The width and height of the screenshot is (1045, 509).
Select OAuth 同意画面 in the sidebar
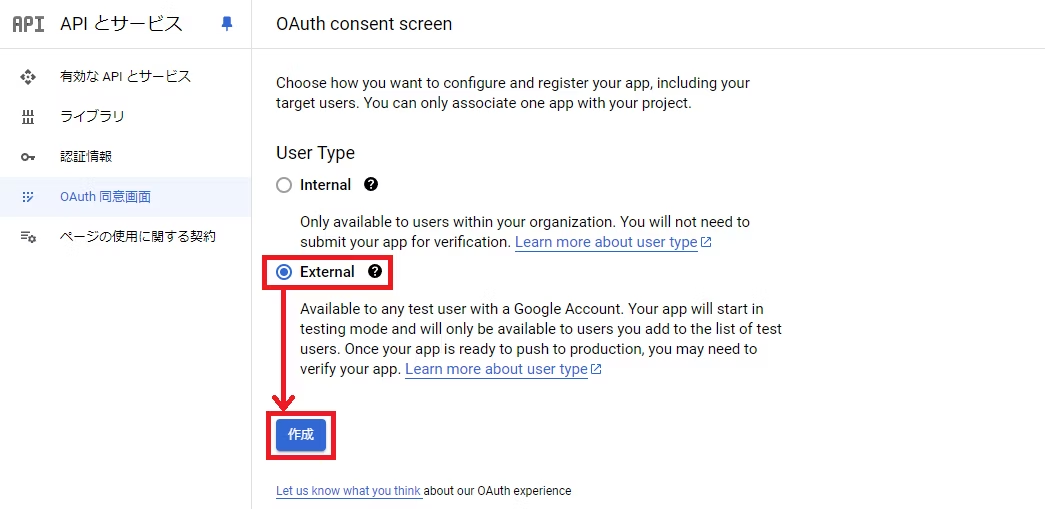click(x=125, y=197)
